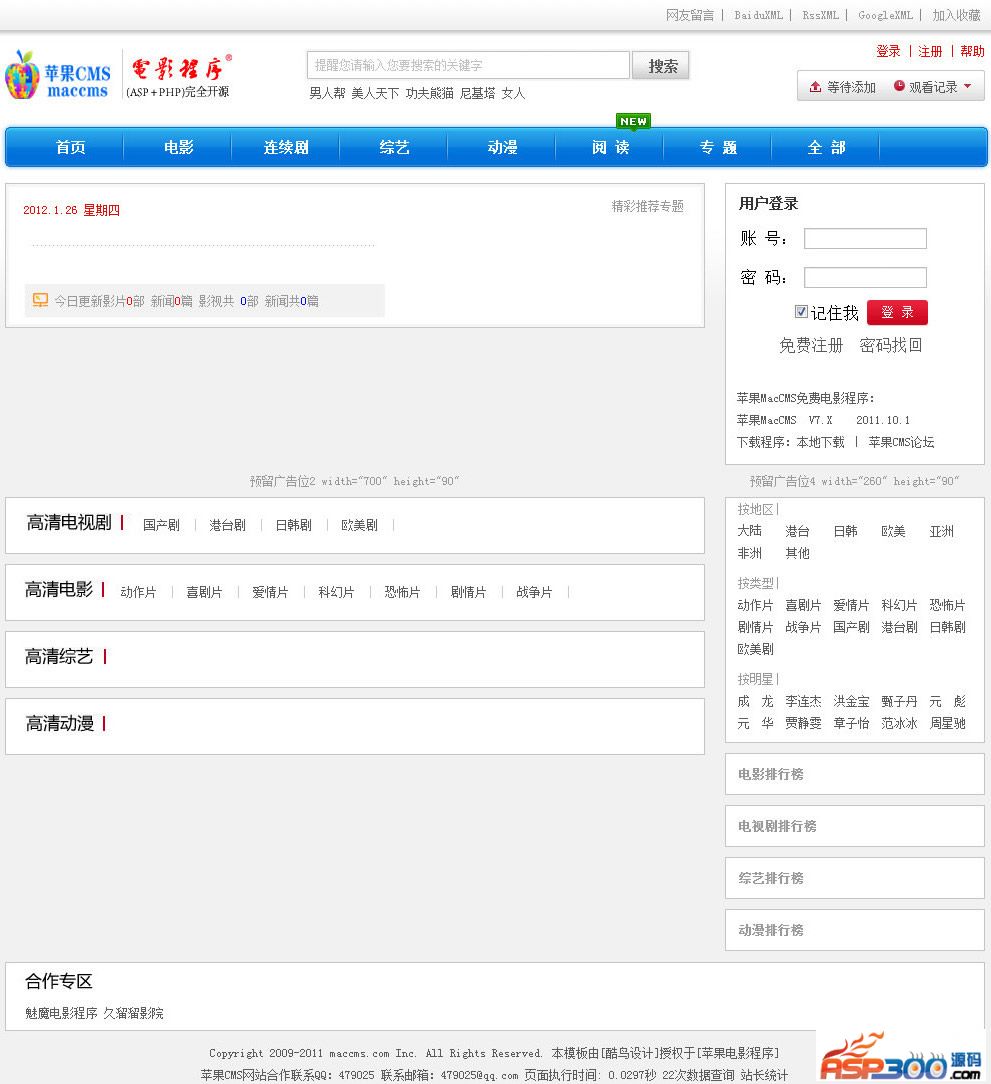Viewport: 991px width, 1084px height.
Task: Click the 密码找回 link
Action: click(891, 345)
